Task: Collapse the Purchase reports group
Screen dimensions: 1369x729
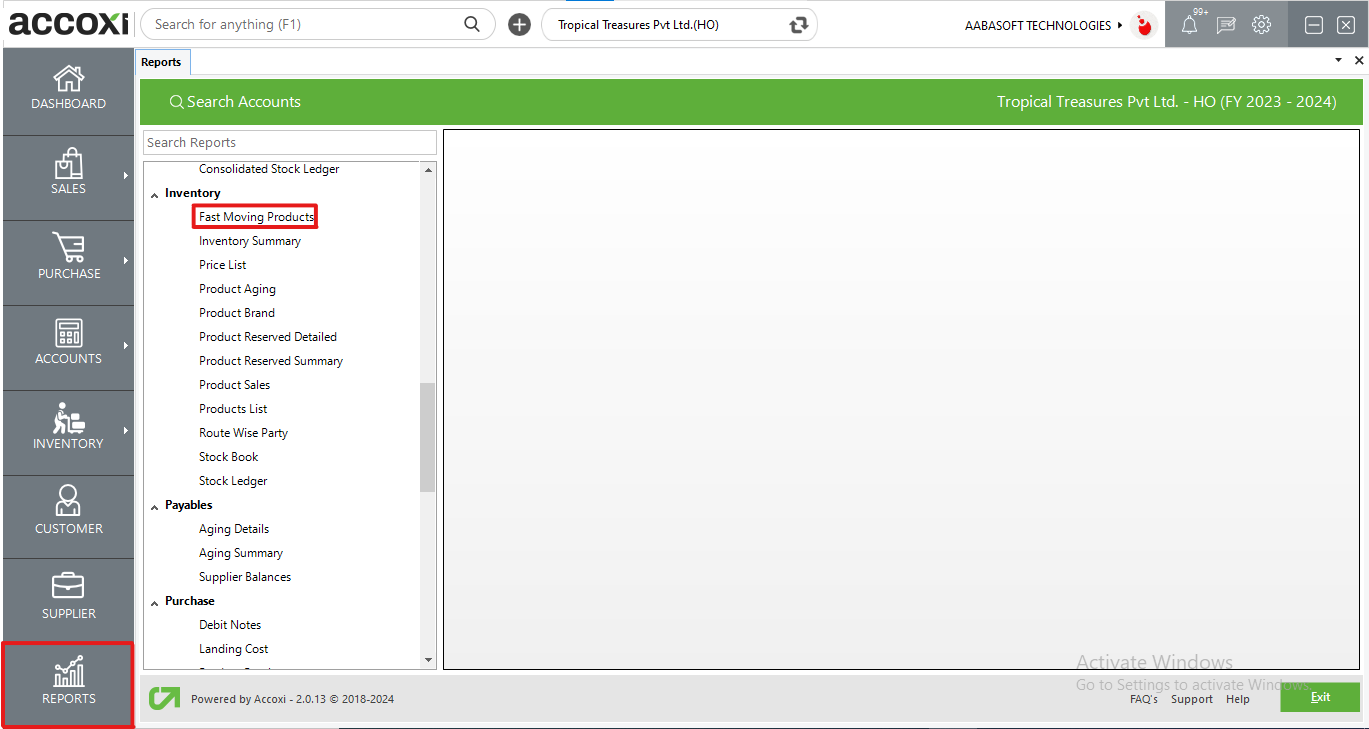Action: click(x=155, y=602)
